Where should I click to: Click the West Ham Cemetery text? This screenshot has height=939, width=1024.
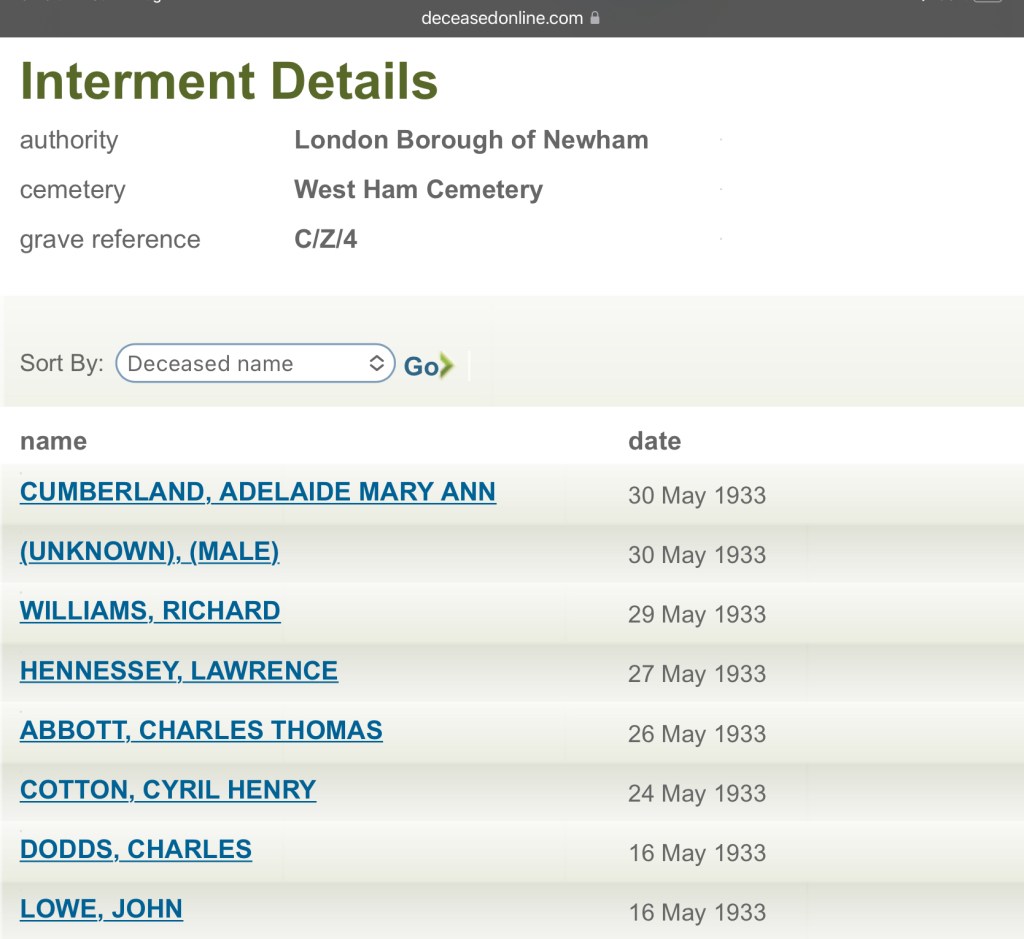pos(418,190)
